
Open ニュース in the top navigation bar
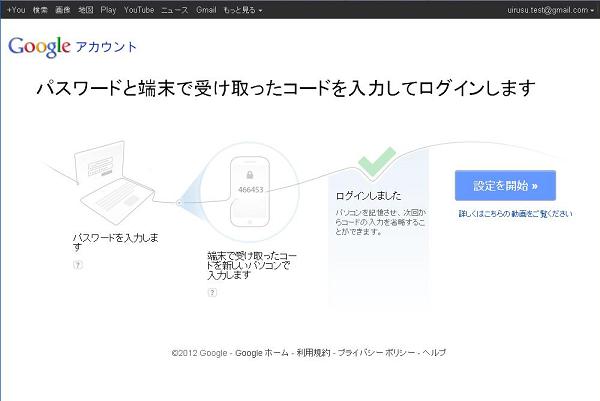coord(175,10)
